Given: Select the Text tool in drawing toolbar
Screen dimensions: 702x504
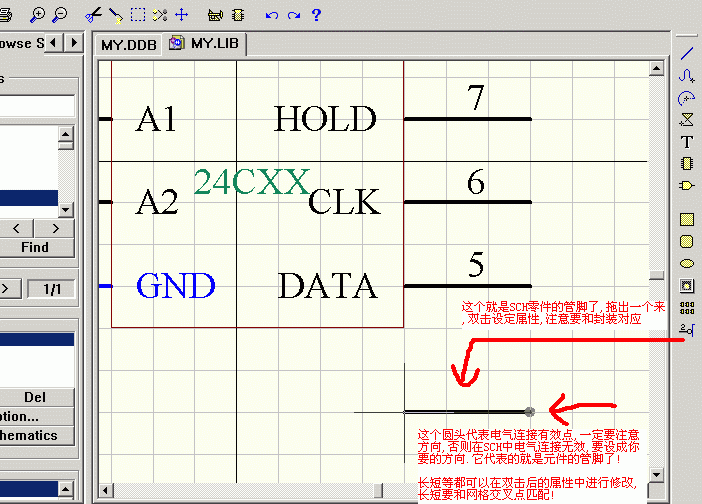Looking at the screenshot, I should click(x=687, y=142).
